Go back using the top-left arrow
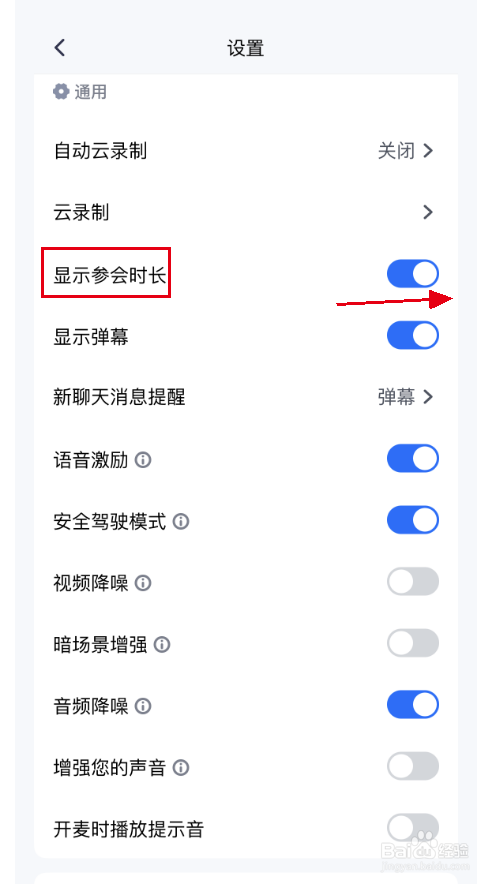This screenshot has width=498, height=884. 60,48
